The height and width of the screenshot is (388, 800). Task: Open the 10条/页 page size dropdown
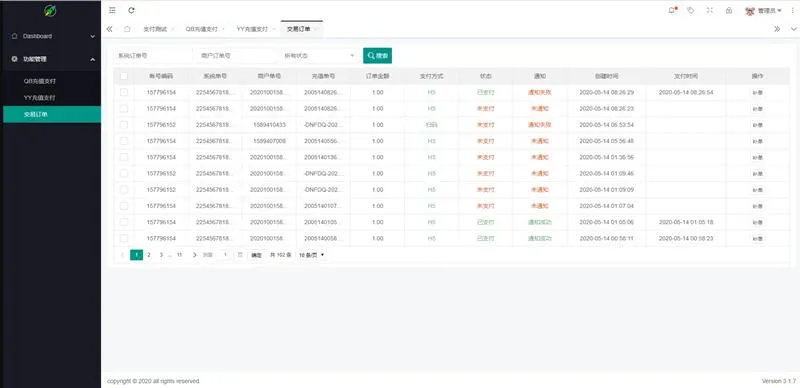click(x=312, y=255)
